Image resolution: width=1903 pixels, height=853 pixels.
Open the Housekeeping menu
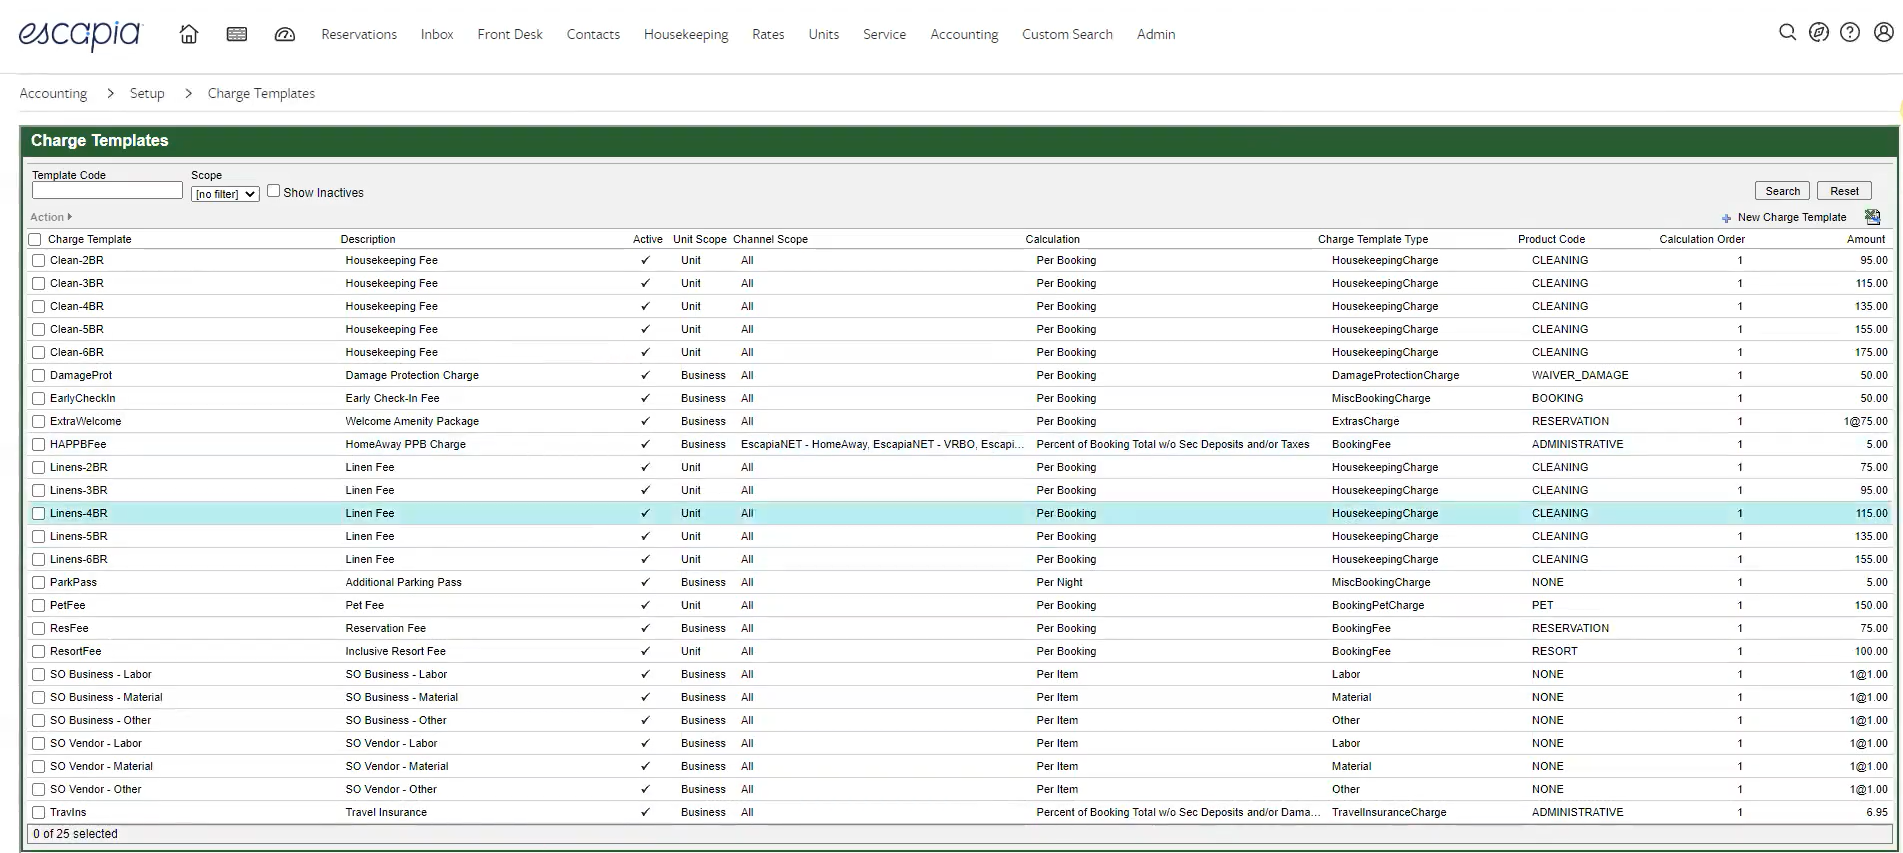point(686,34)
